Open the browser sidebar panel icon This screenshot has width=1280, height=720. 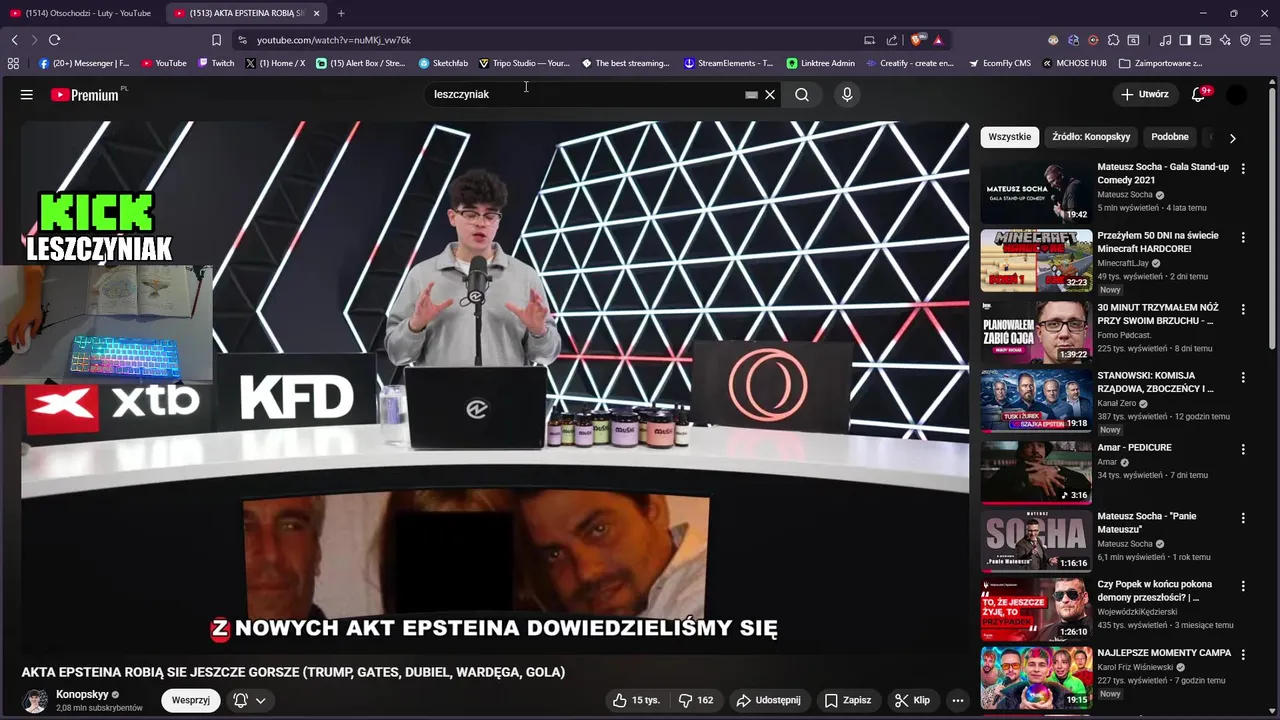pos(1185,40)
